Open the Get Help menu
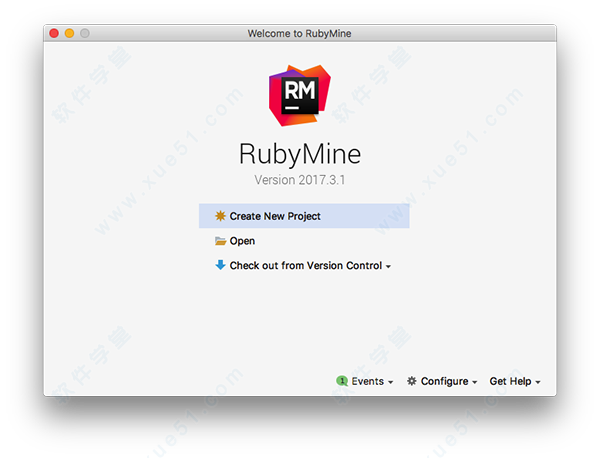The height and width of the screenshot is (458, 600). click(x=515, y=381)
